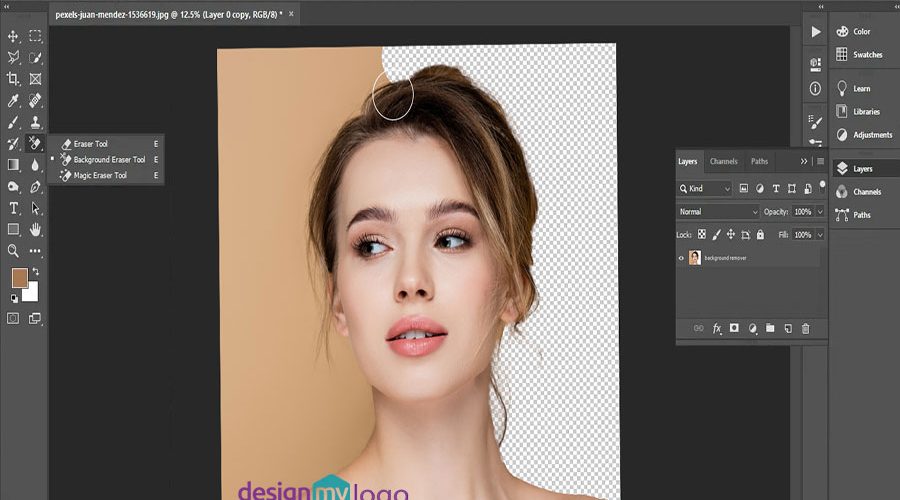Select the Crop tool
This screenshot has height=500, width=900.
coord(13,79)
